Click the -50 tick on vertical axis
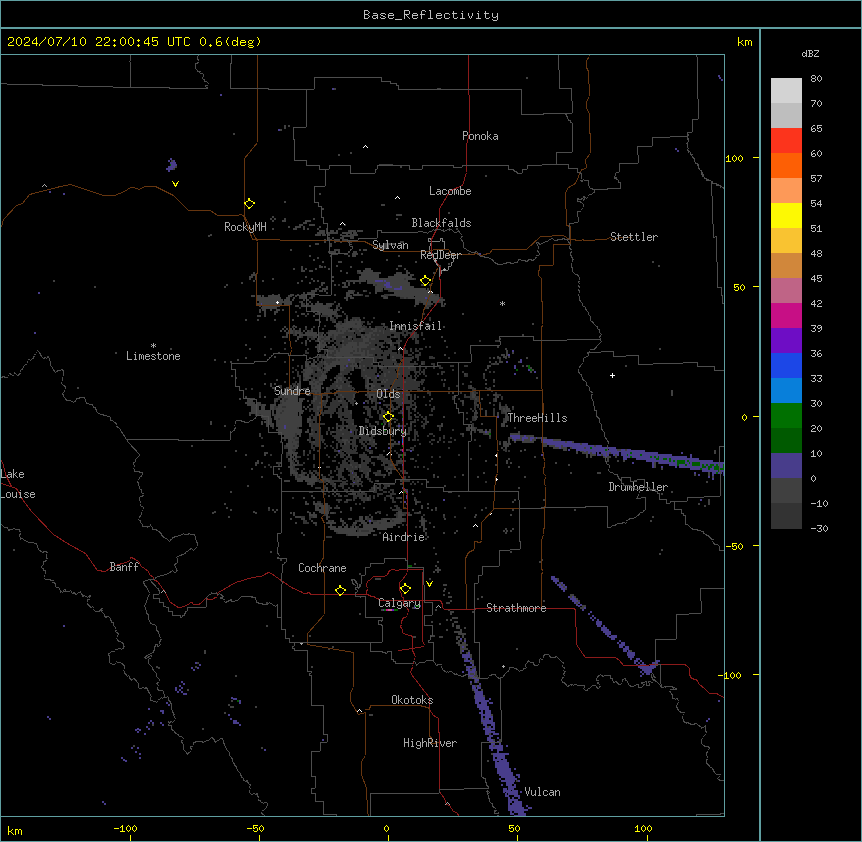 pyautogui.click(x=734, y=546)
